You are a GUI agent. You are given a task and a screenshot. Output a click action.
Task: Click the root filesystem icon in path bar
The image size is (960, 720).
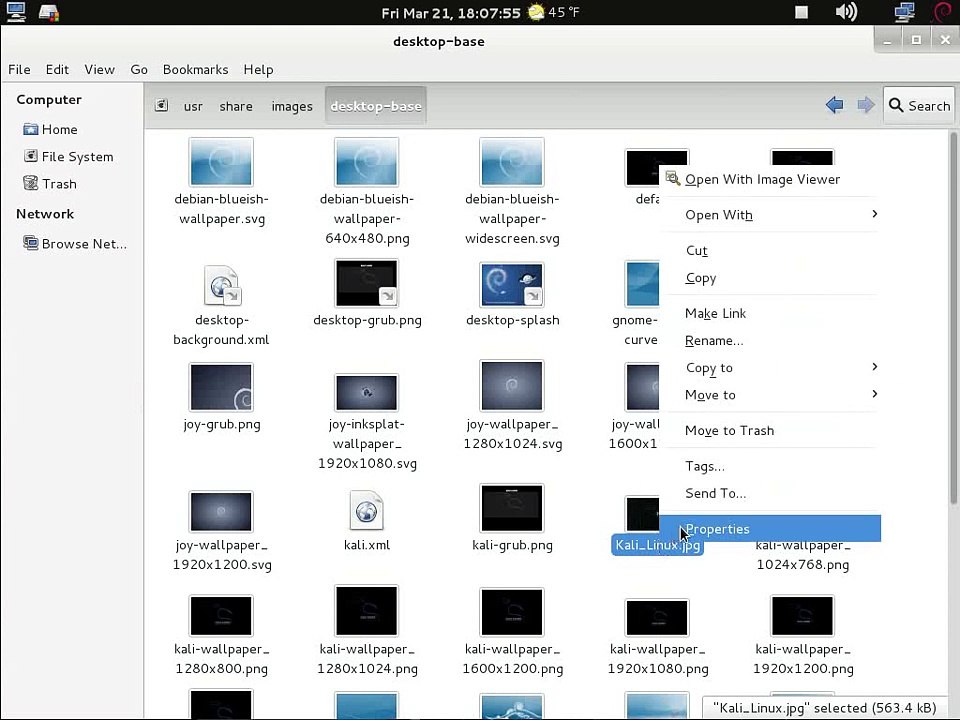click(161, 105)
